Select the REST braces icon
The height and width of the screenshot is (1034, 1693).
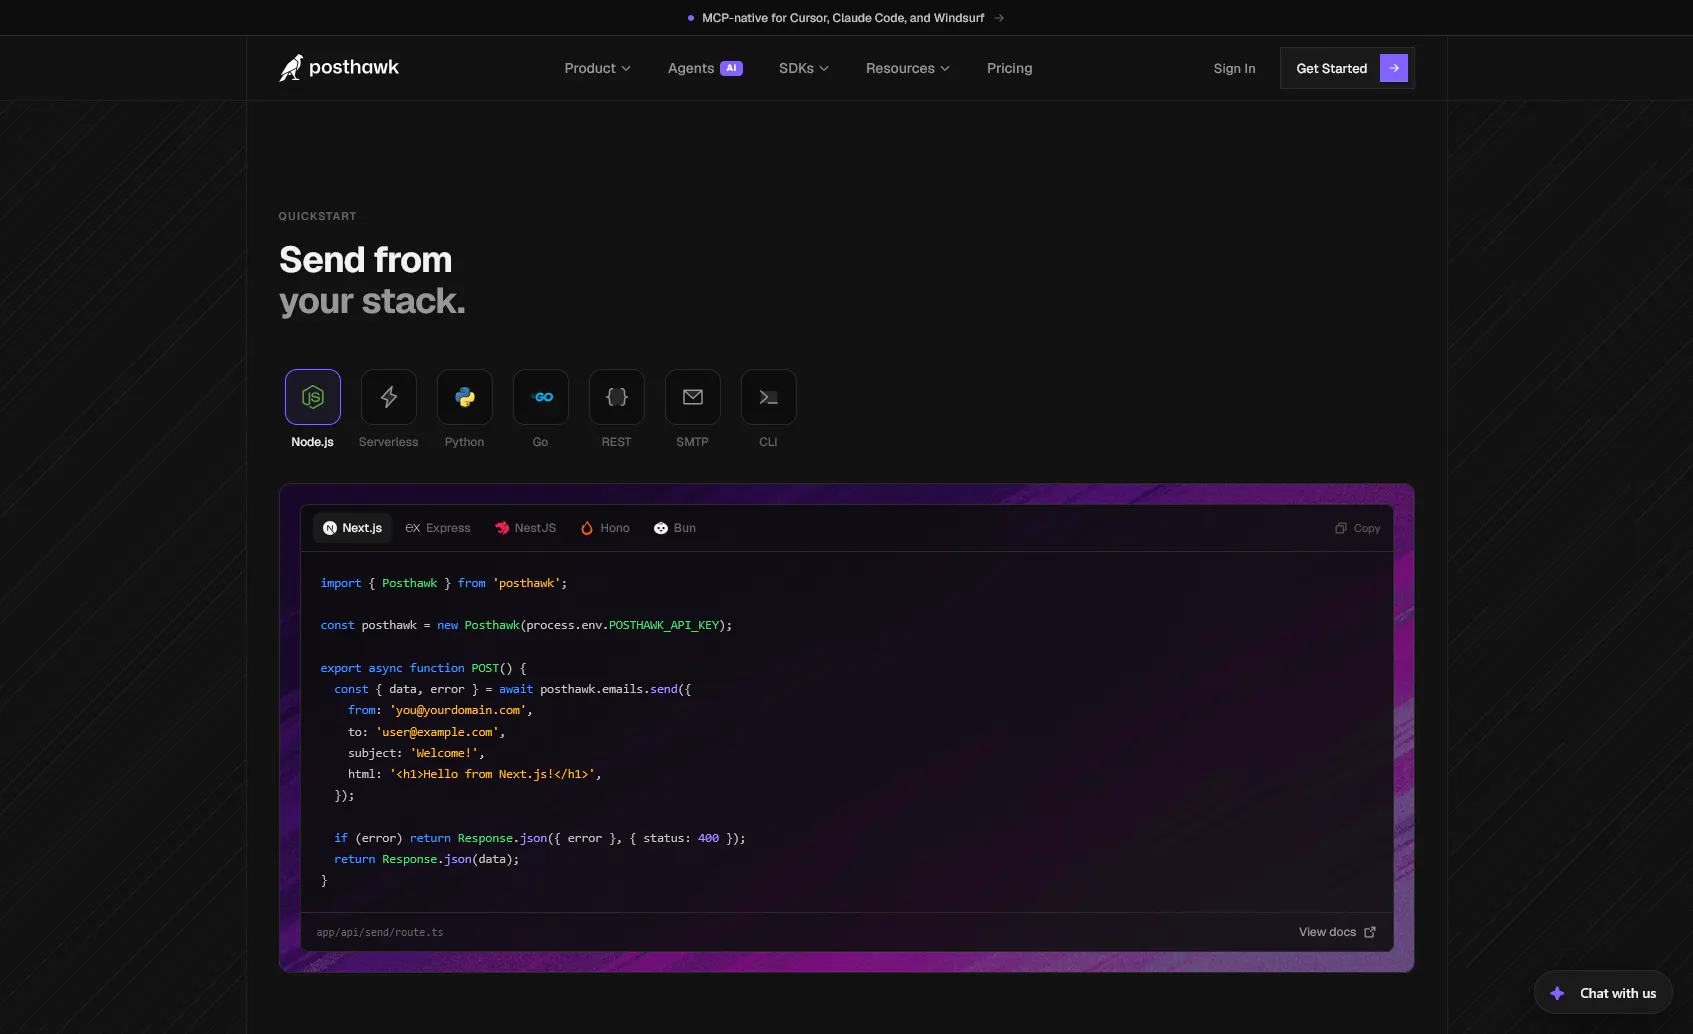(x=617, y=397)
